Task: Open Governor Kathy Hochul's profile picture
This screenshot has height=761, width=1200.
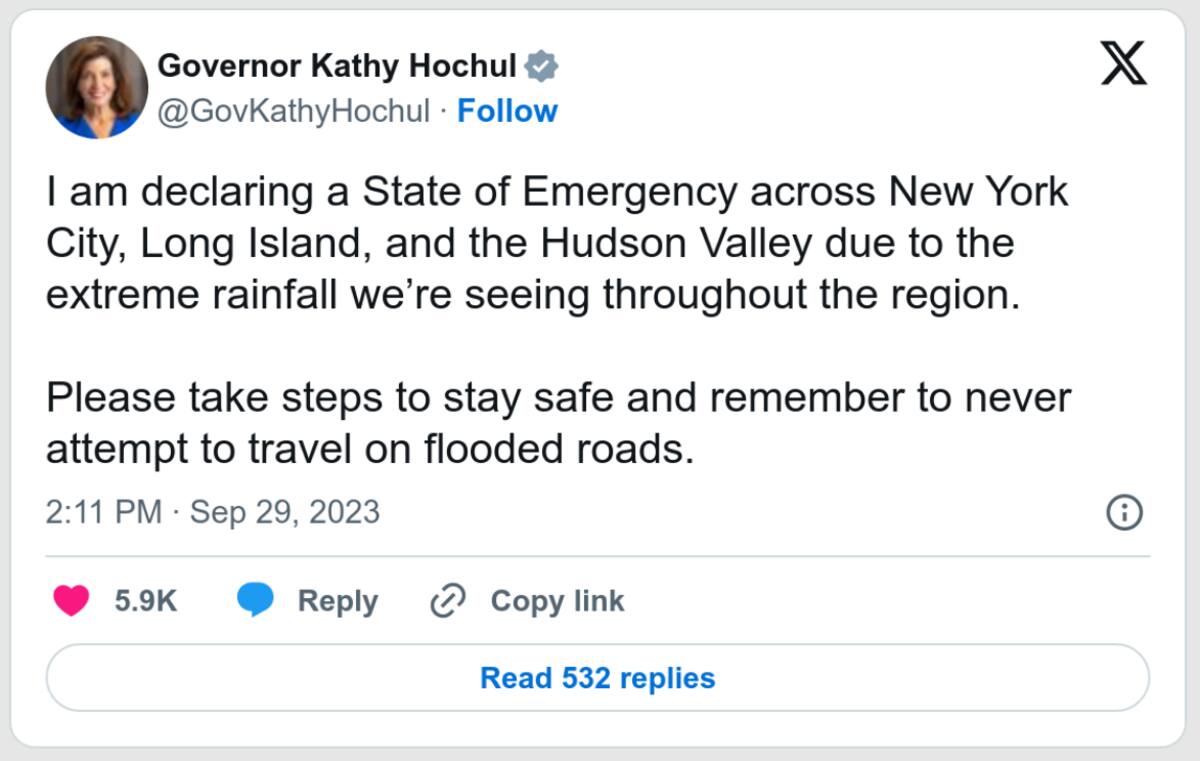Action: [97, 88]
